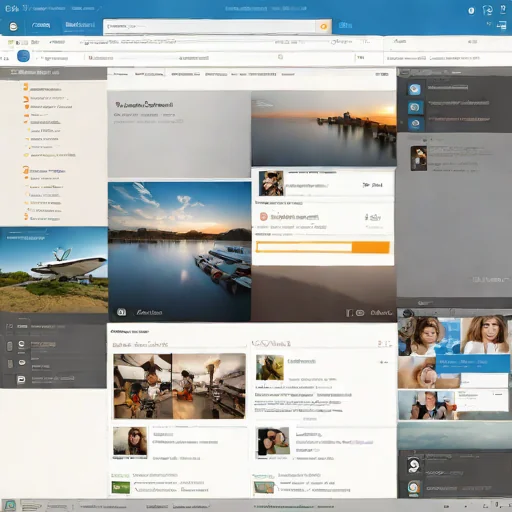
Task: Select the blue rounded square icon below the header
Action: pyautogui.click(x=23, y=56)
